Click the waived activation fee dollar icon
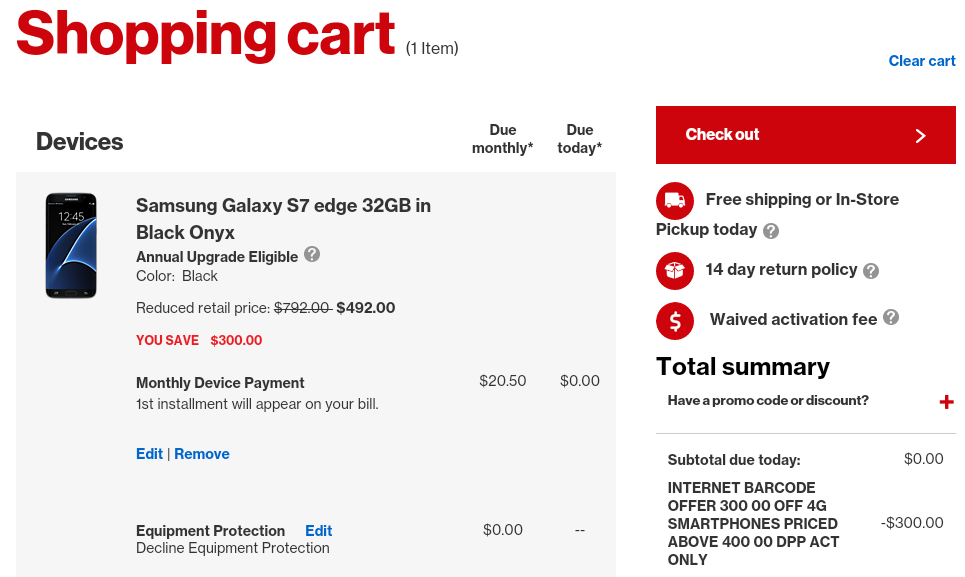Image resolution: width=965 pixels, height=577 pixels. [x=675, y=320]
